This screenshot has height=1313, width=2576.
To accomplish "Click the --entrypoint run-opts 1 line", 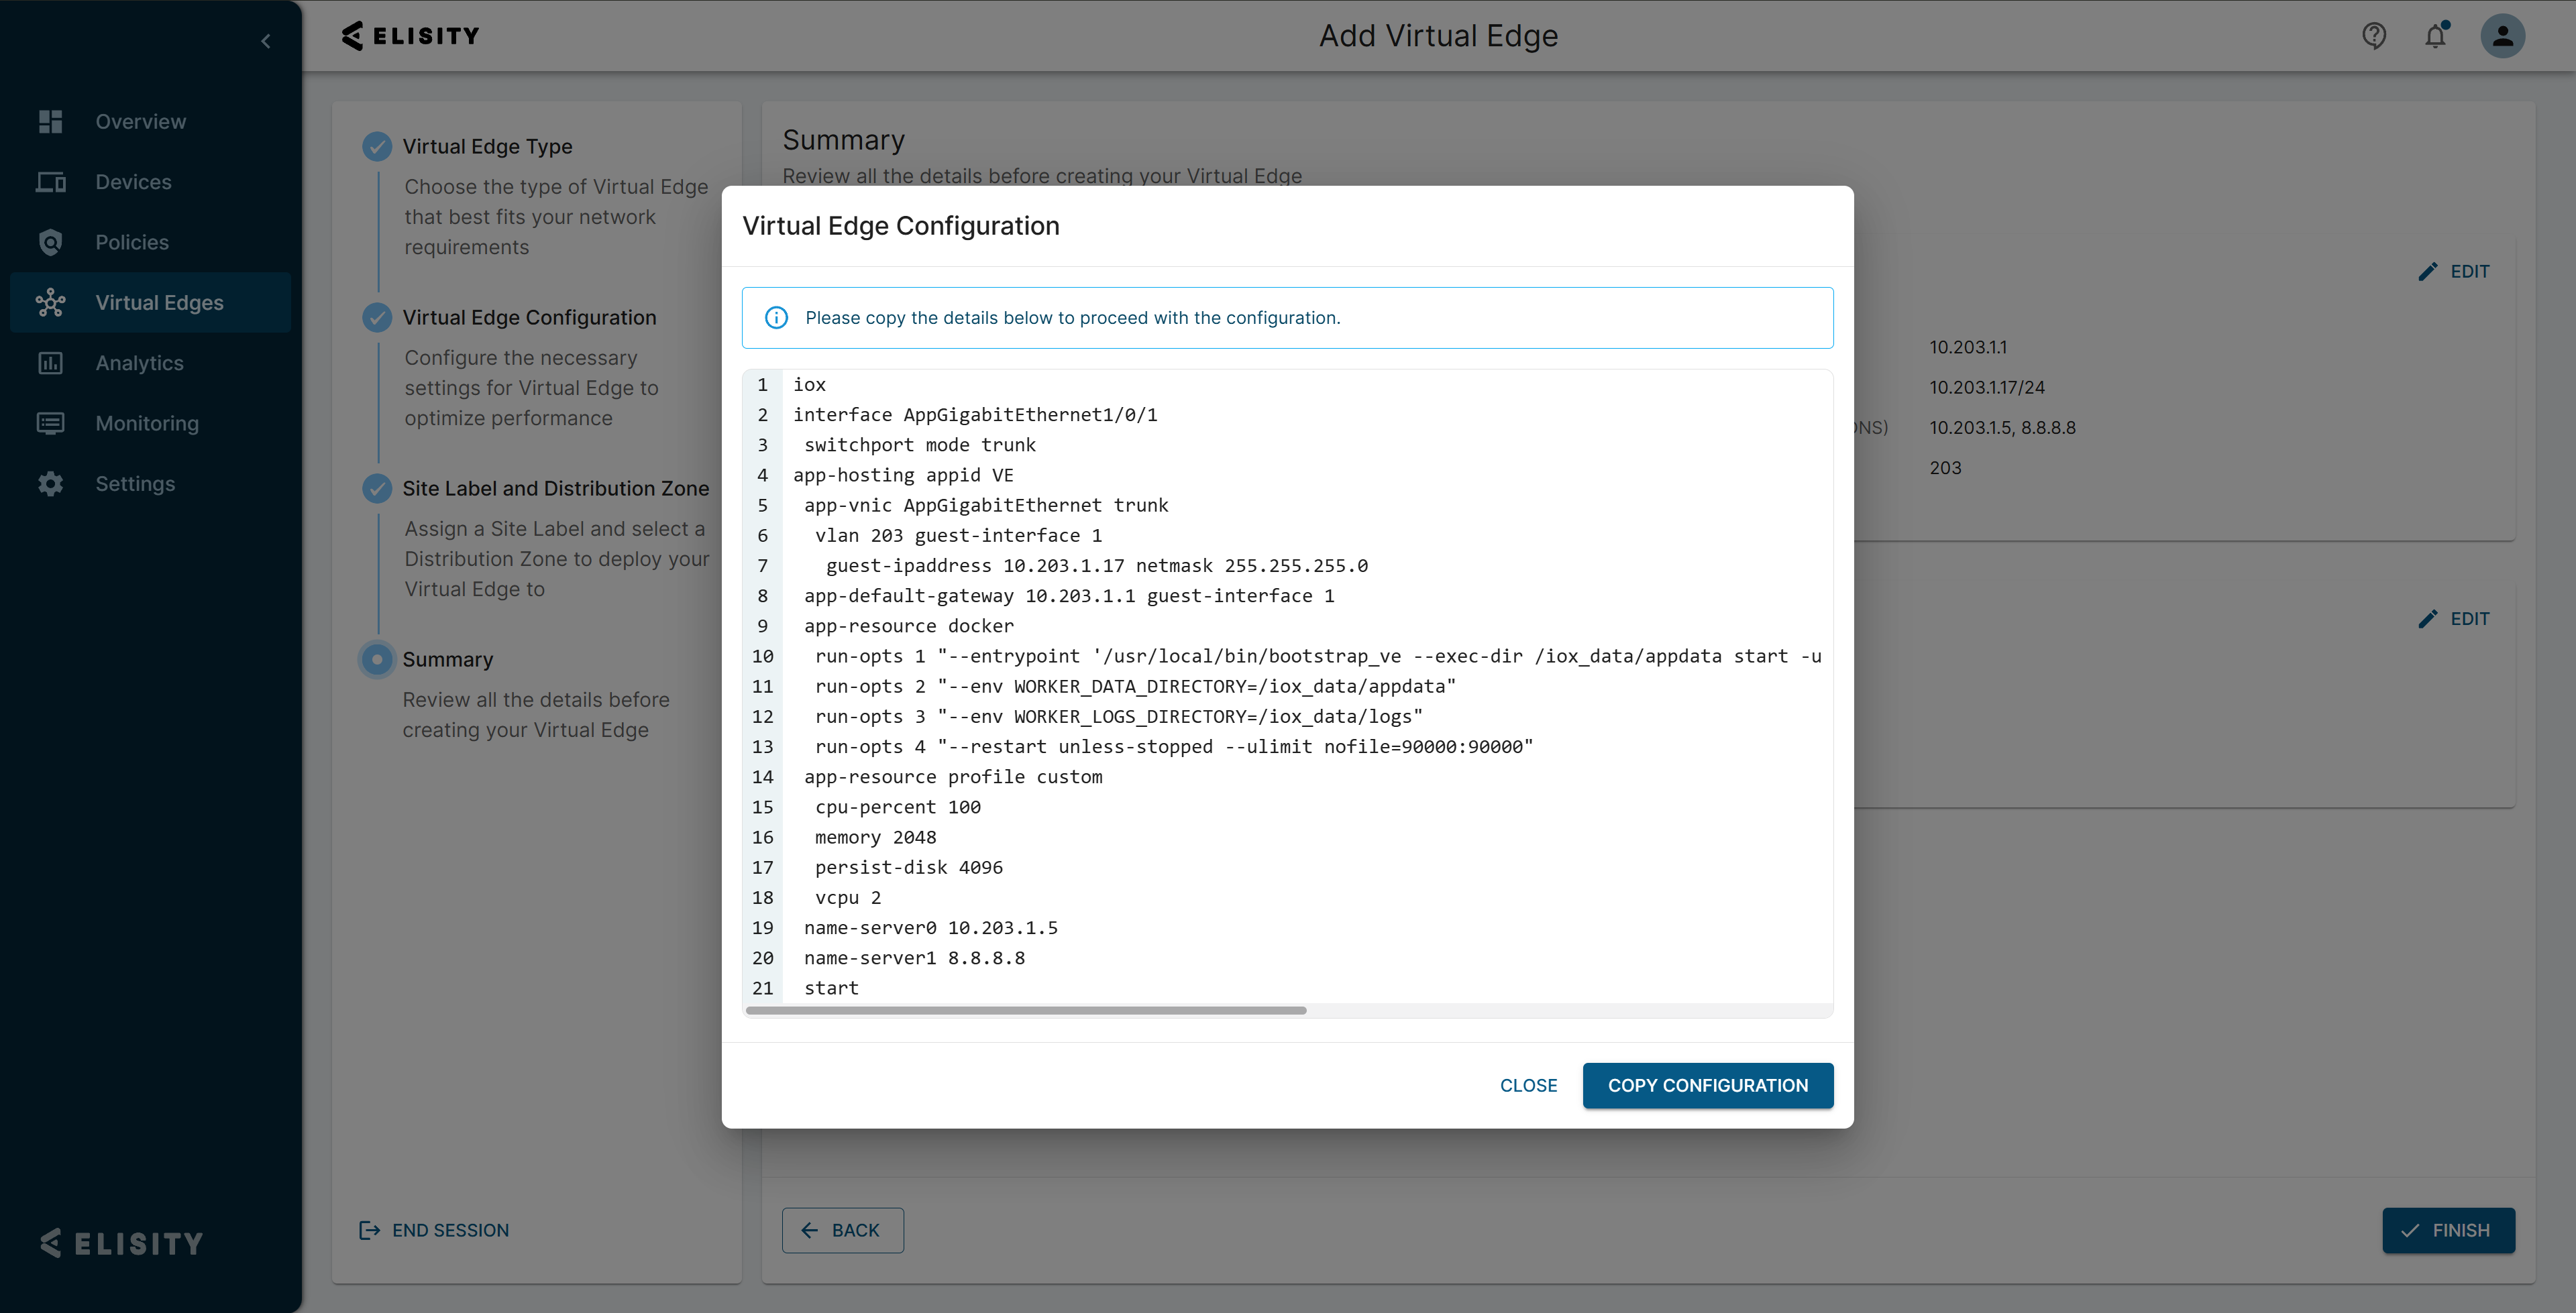I will pos(1318,656).
